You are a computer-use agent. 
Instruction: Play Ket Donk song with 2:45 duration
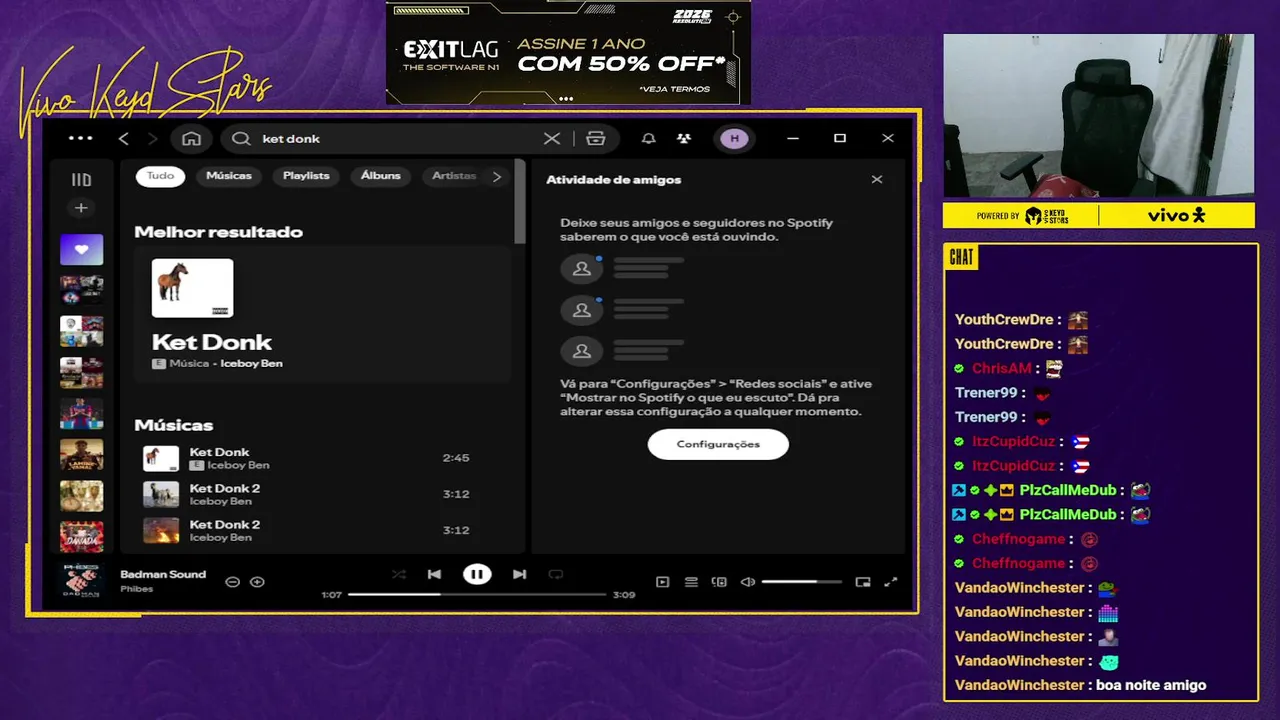pyautogui.click(x=323, y=458)
